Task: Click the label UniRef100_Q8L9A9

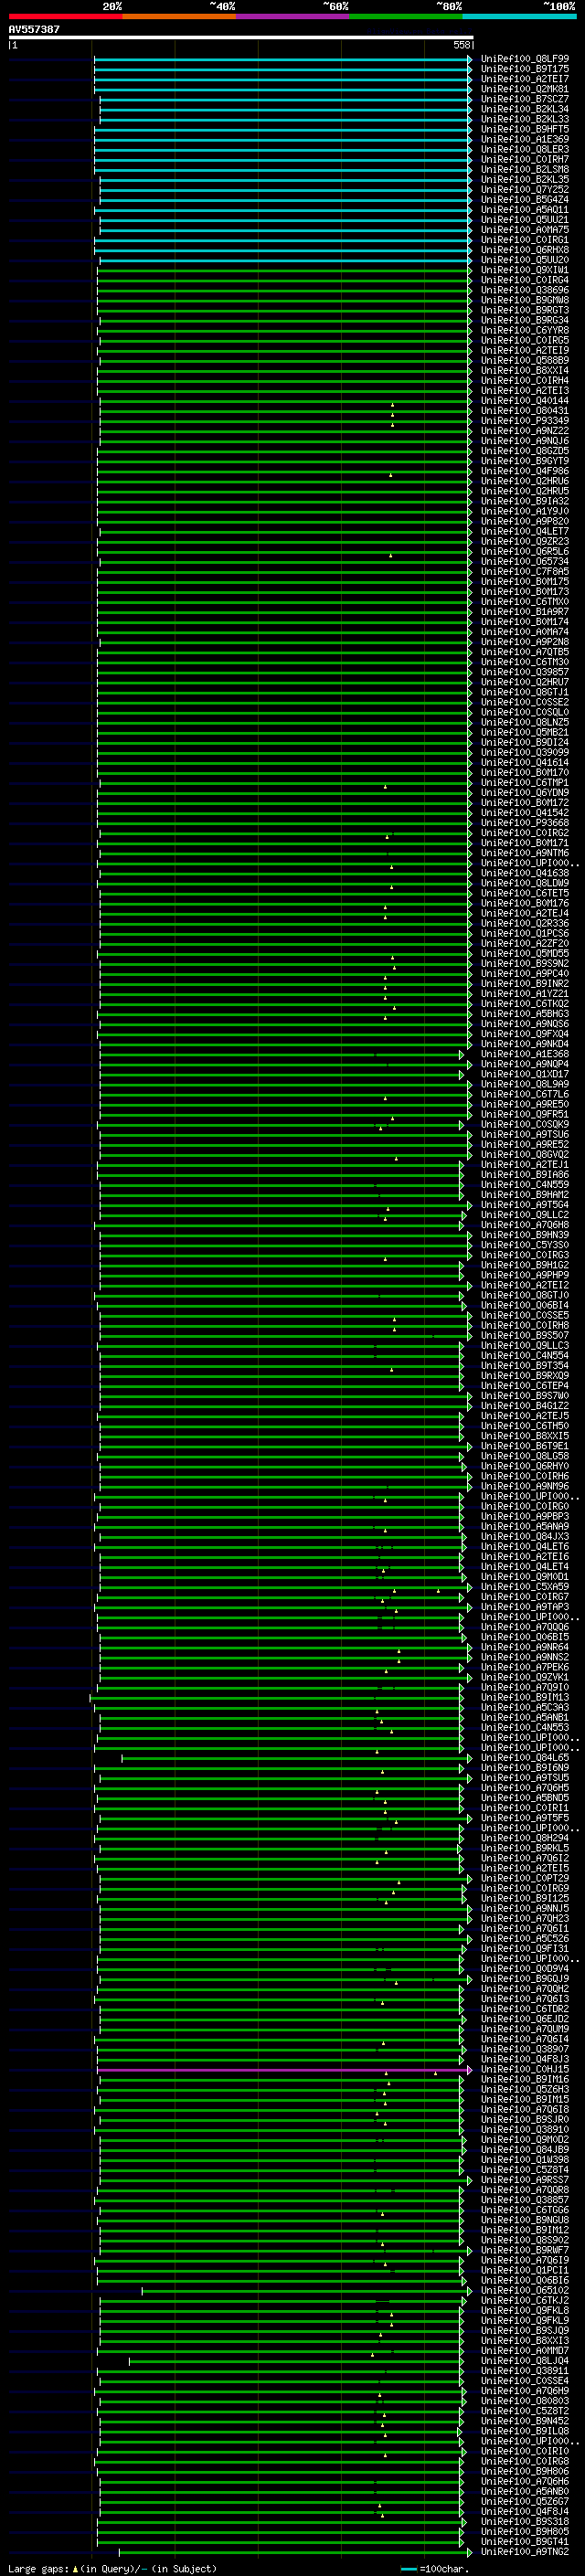Action: click(525, 1084)
